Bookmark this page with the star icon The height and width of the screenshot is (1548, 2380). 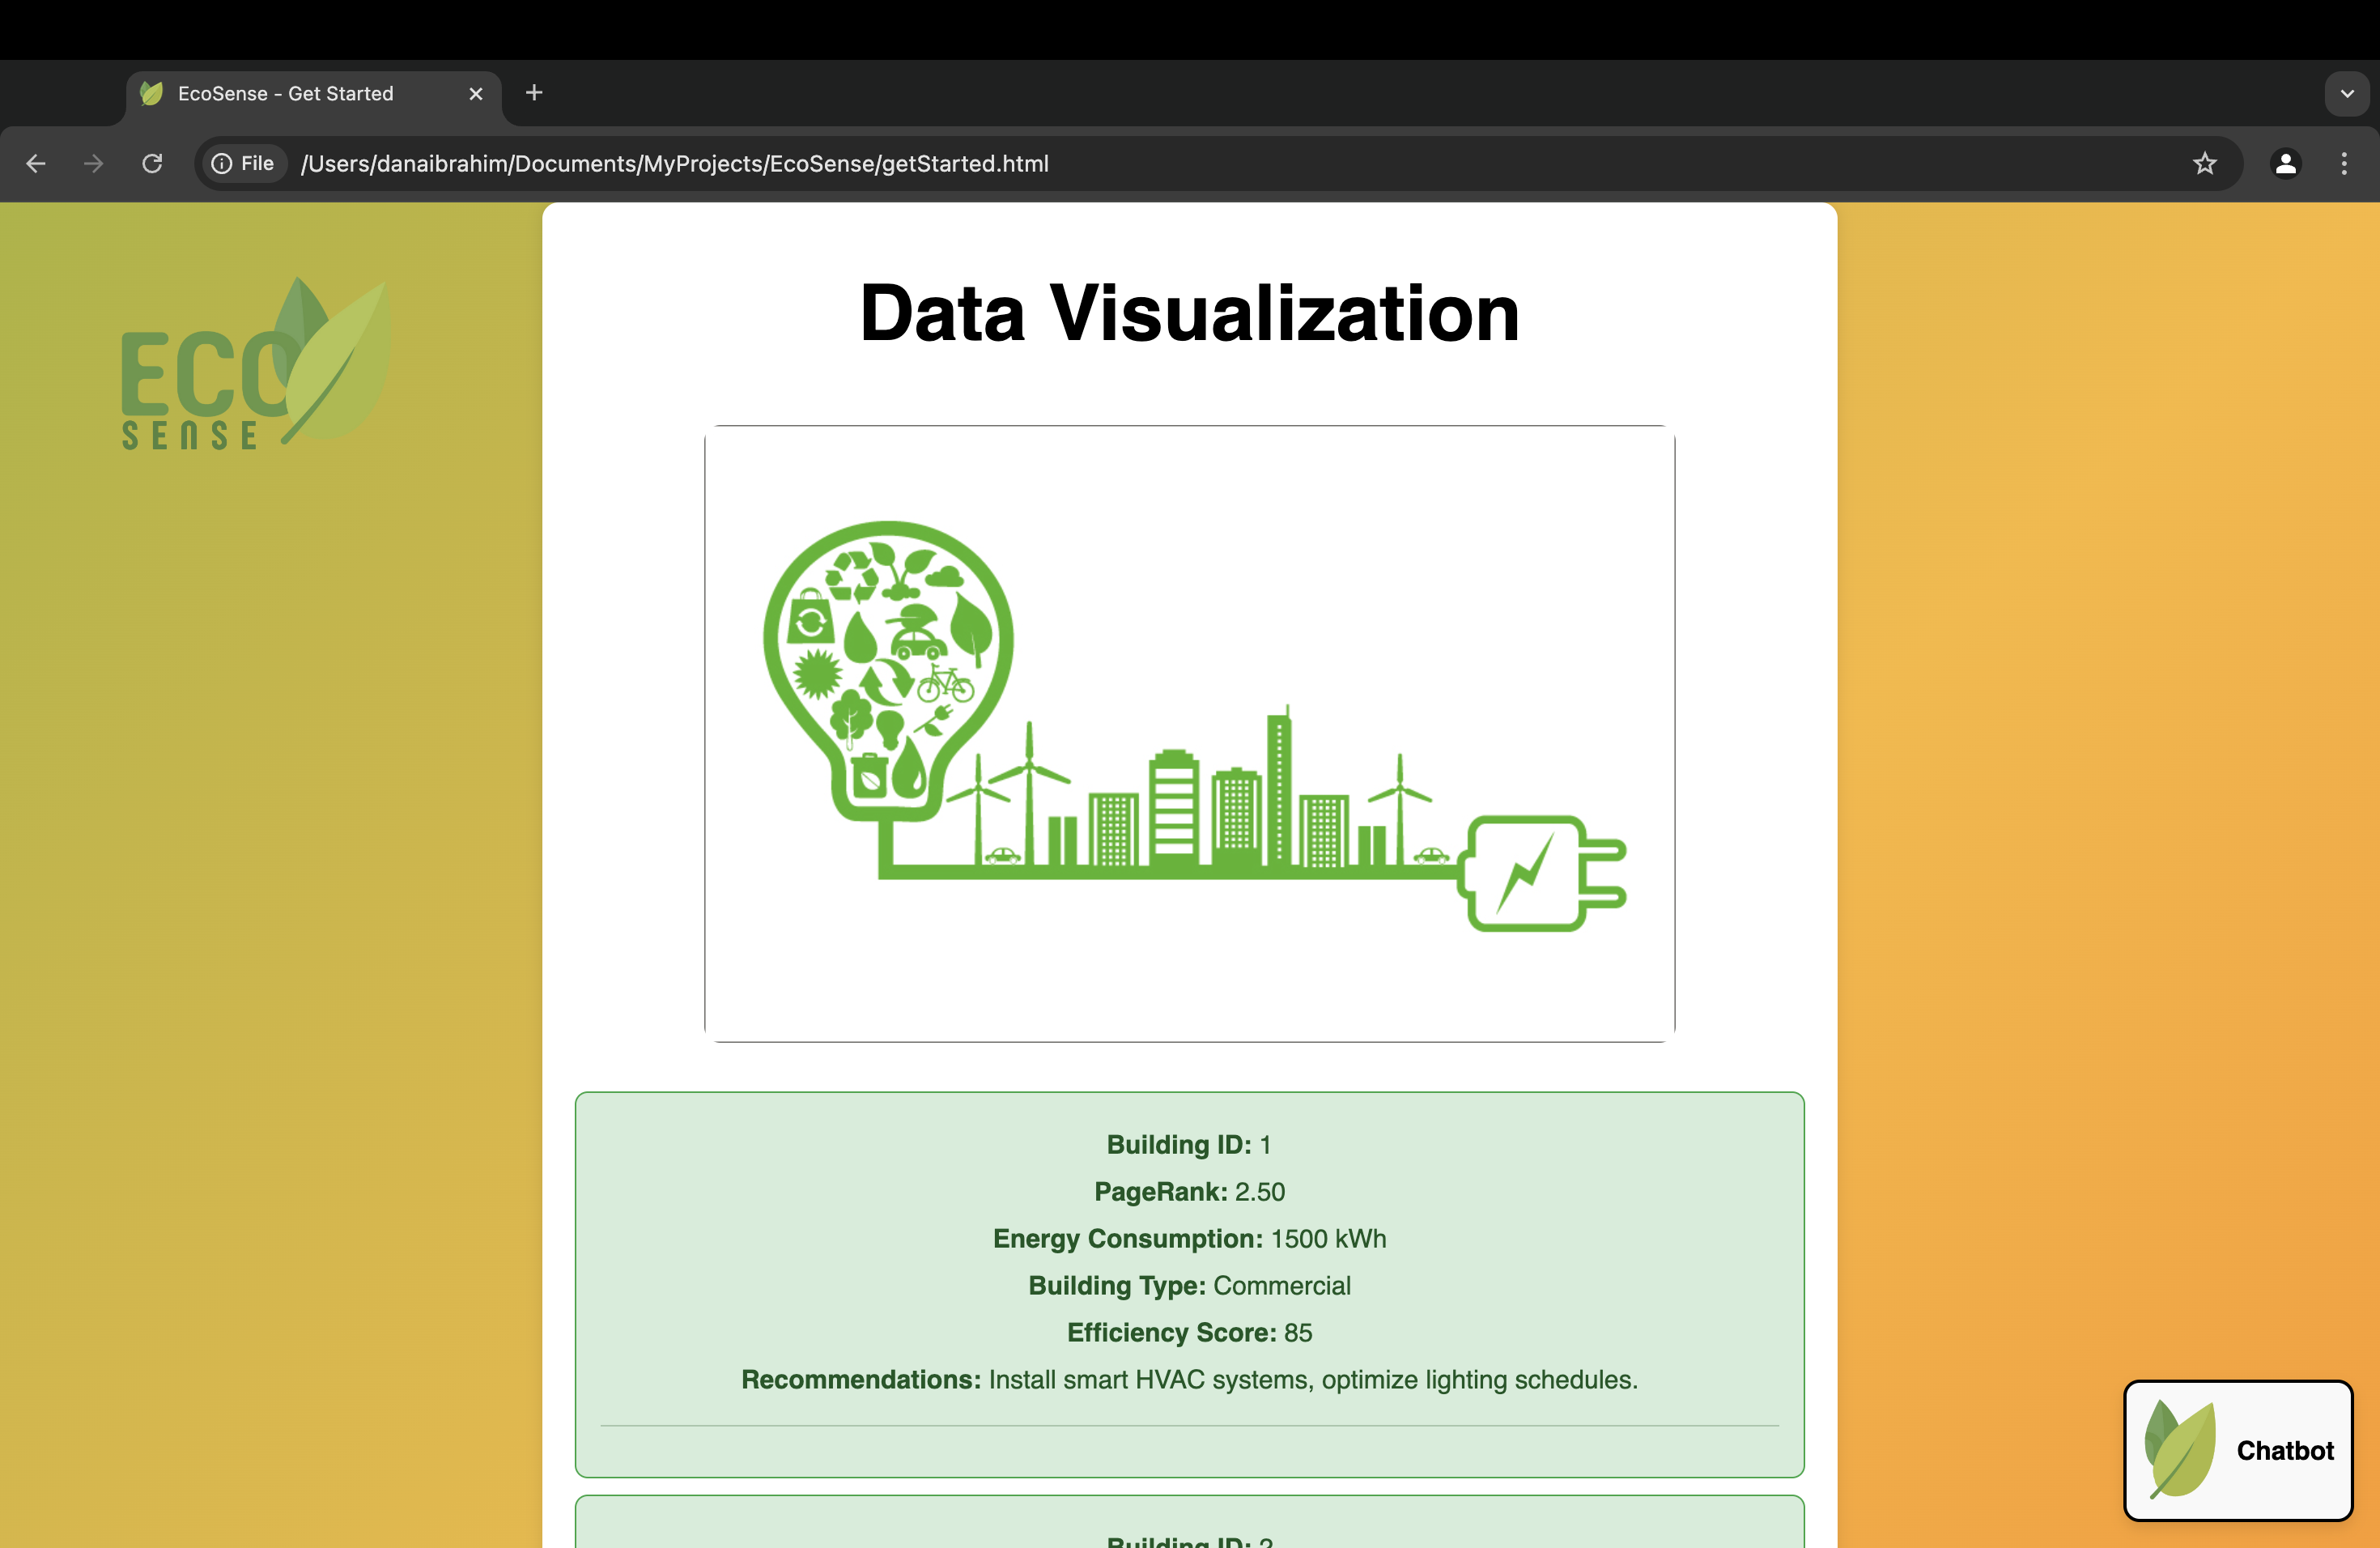tap(2204, 163)
